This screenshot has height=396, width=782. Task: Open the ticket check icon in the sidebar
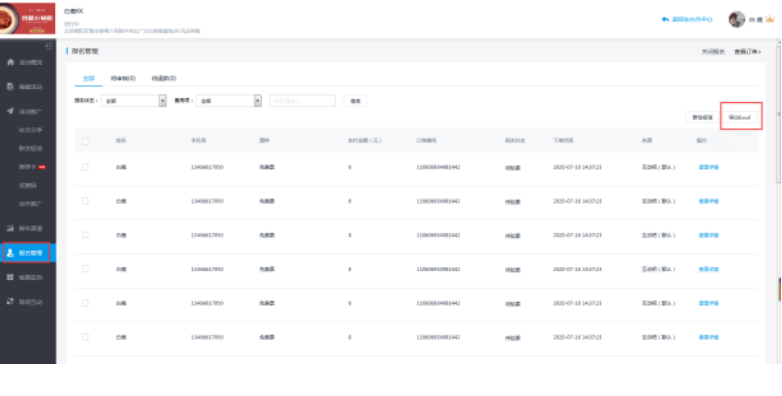10,277
